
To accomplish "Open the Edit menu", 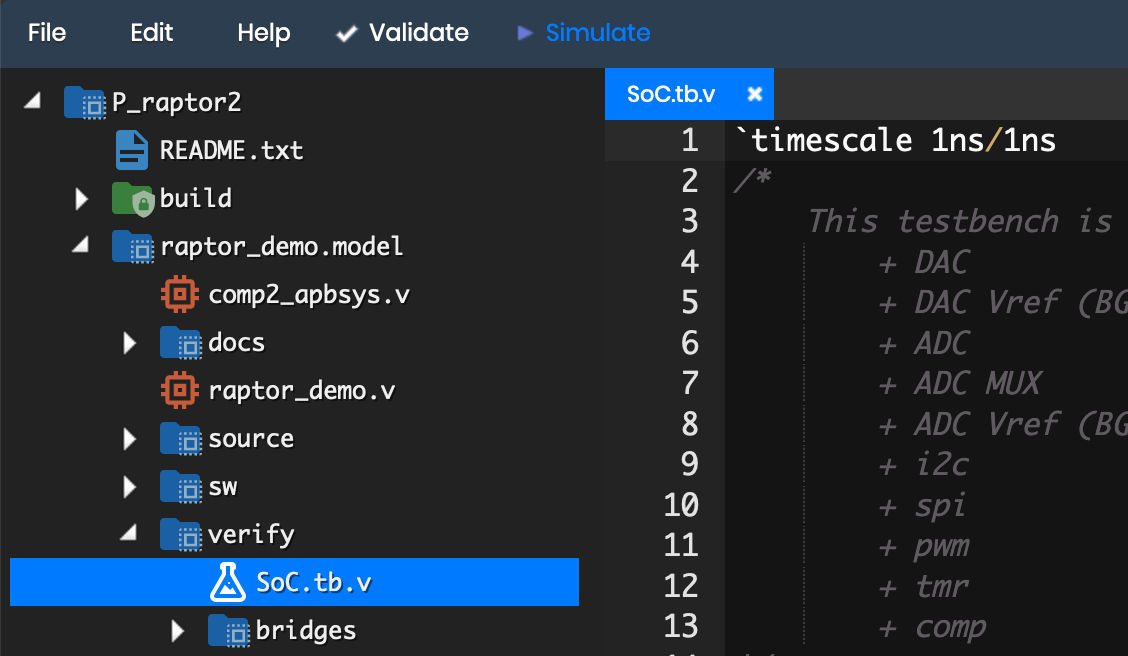I will (x=152, y=32).
